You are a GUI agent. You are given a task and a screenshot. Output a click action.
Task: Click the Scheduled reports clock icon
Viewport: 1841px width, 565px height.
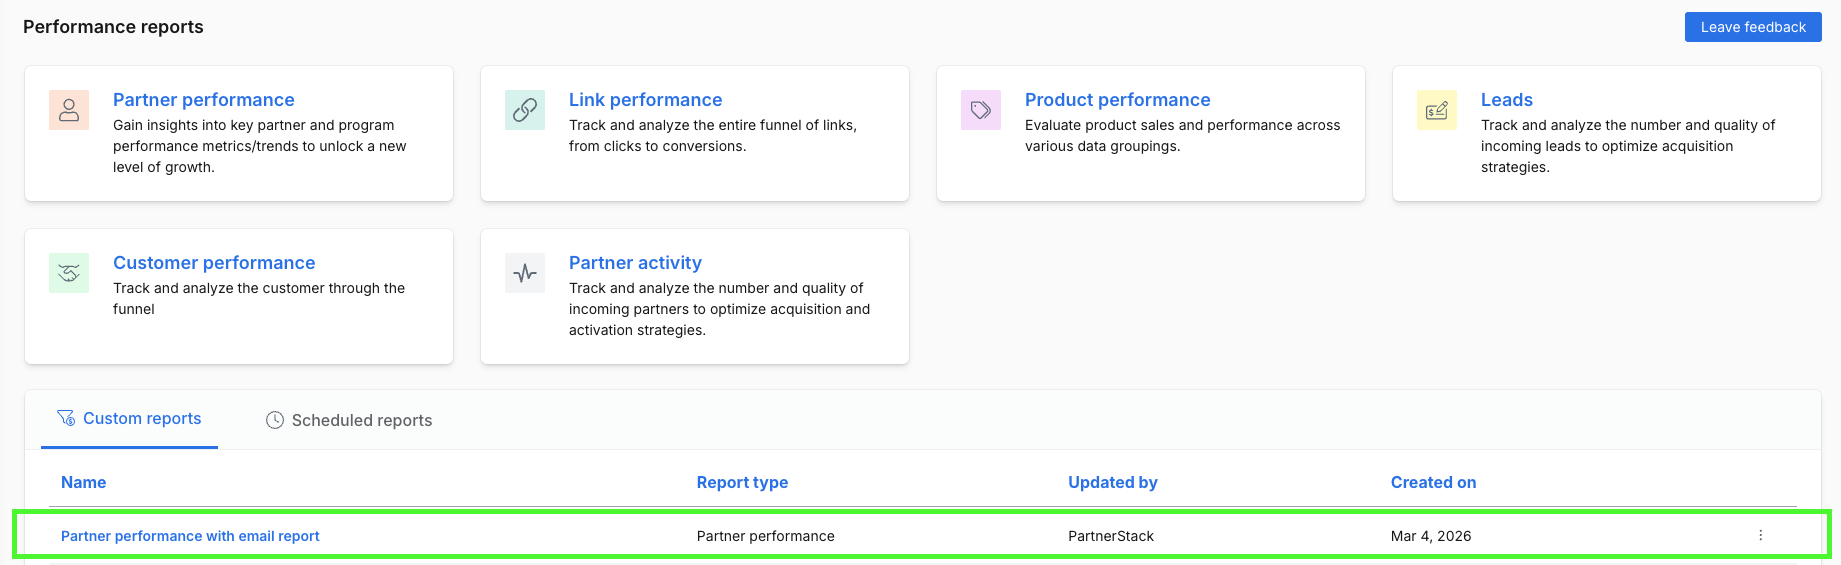275,420
